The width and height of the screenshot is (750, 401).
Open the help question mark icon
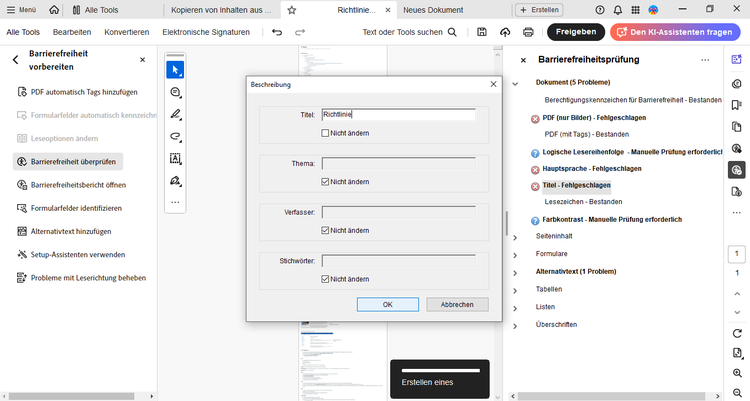(x=600, y=10)
